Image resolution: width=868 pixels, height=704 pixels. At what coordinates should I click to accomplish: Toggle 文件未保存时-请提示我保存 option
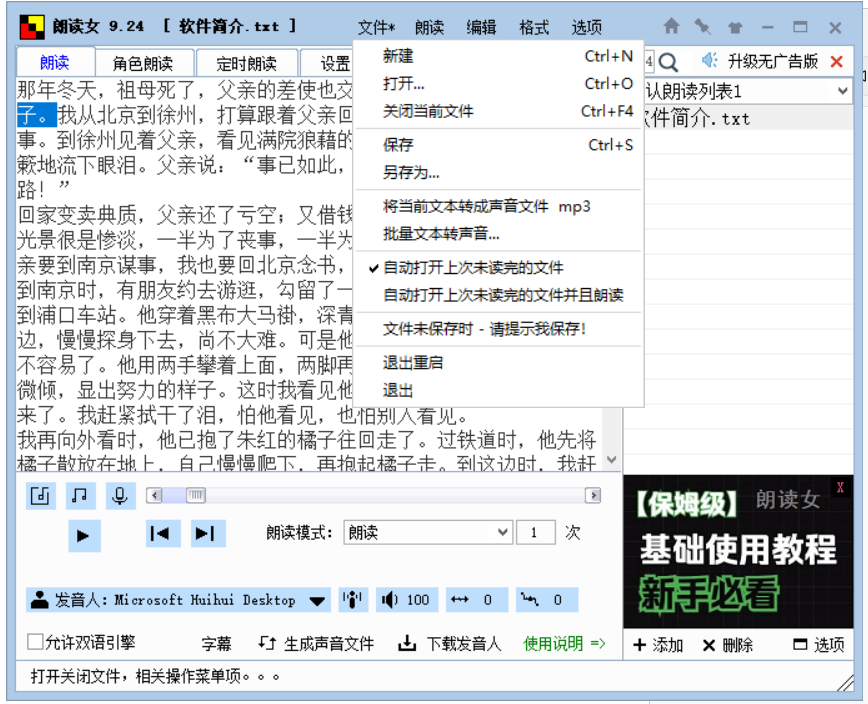(x=484, y=329)
